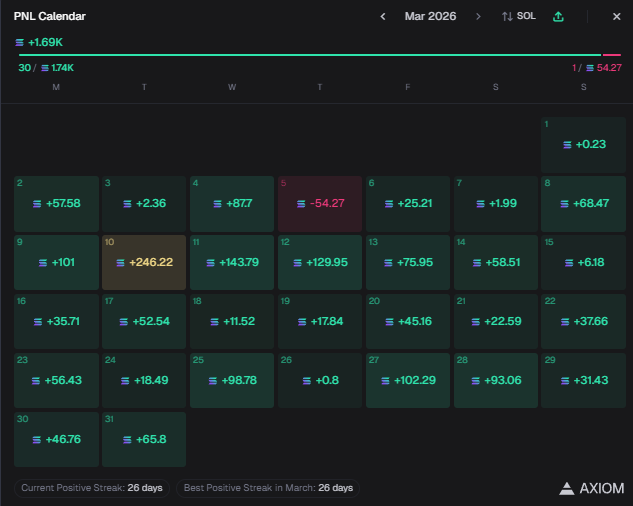Select day 24 cell showing +18.49
The width and height of the screenshot is (633, 506).
pyautogui.click(x=144, y=381)
